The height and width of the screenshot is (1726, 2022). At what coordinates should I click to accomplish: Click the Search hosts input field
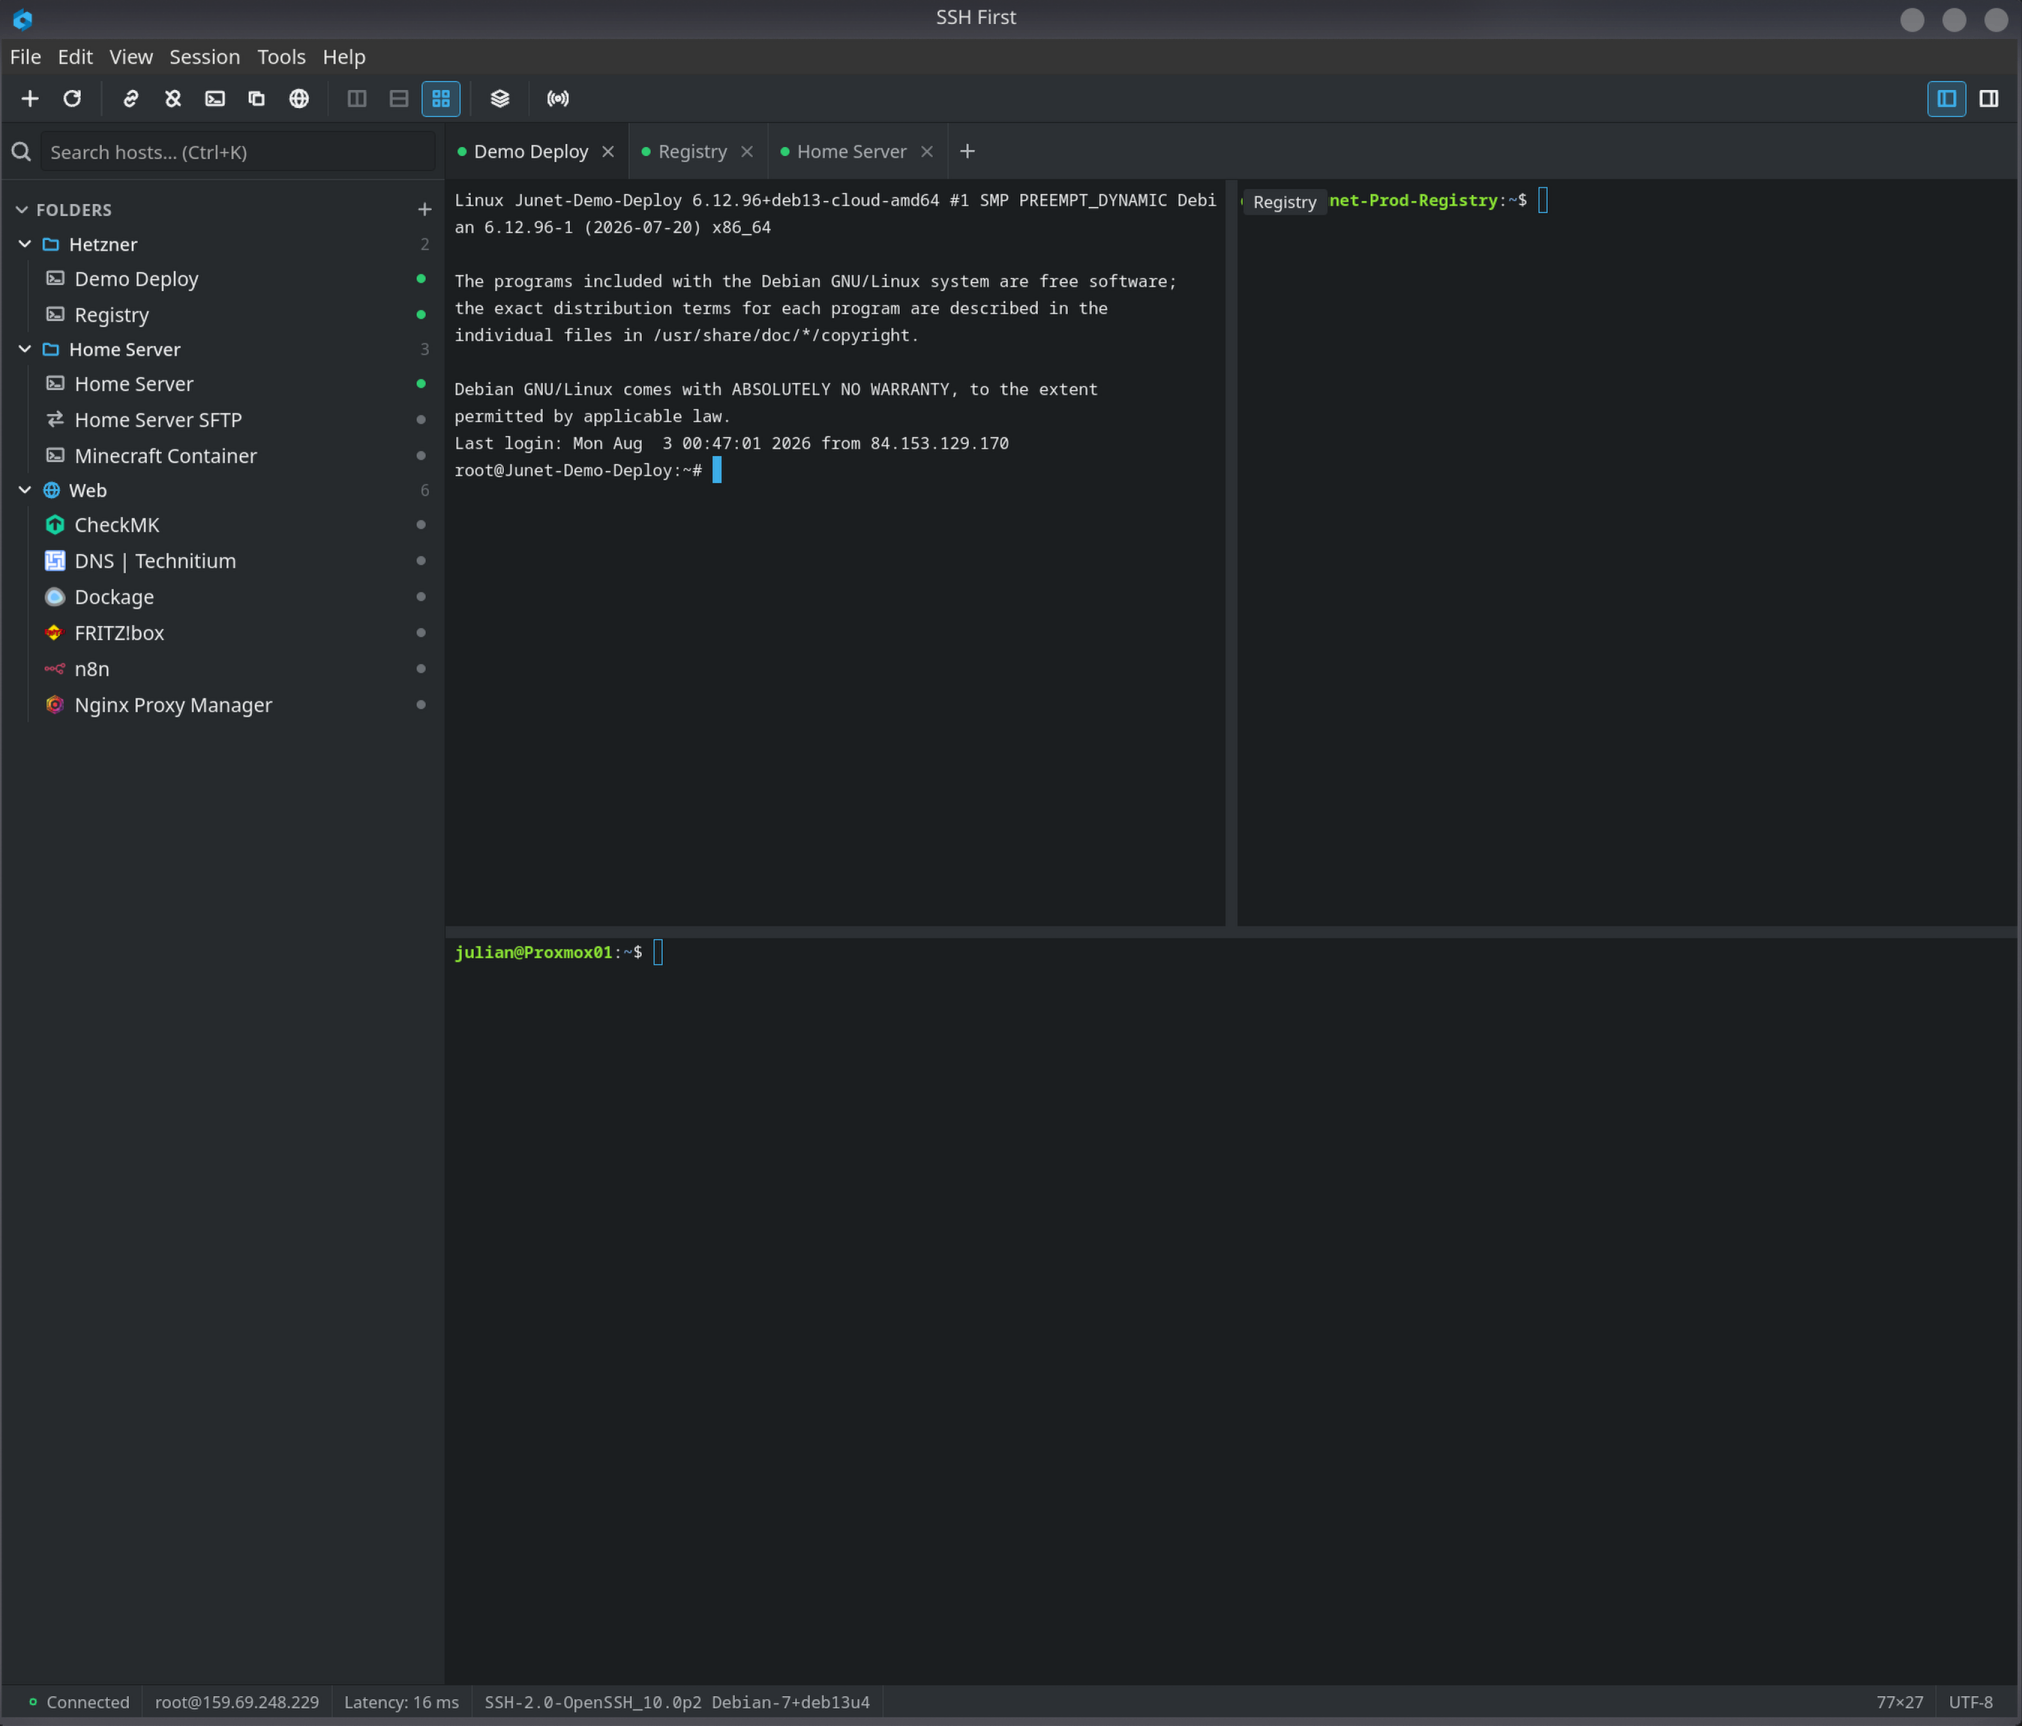pyautogui.click(x=238, y=152)
